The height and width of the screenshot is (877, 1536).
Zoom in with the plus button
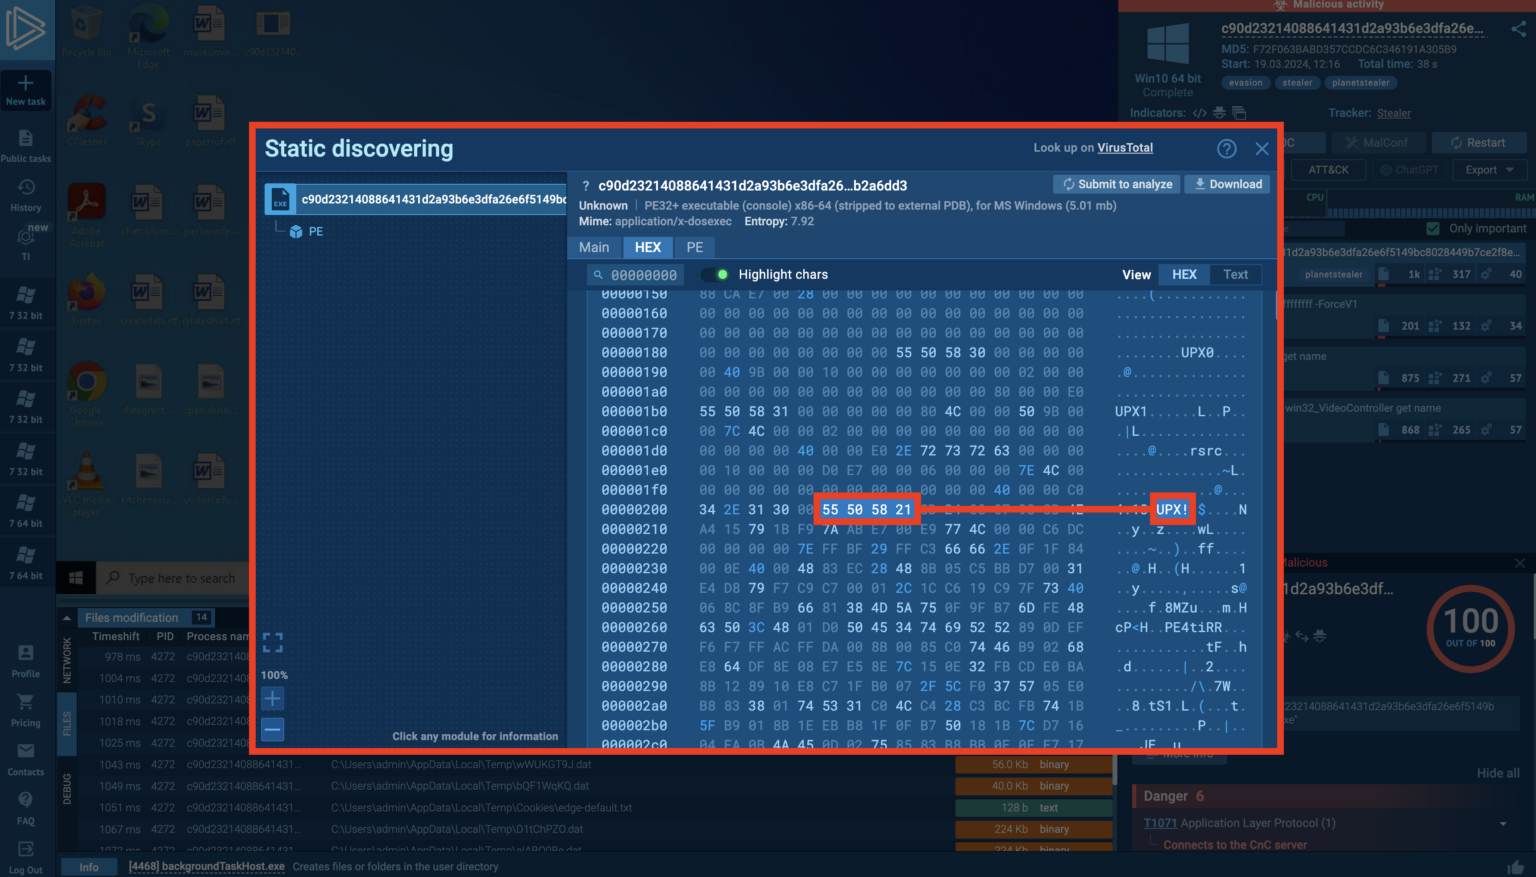coord(272,699)
